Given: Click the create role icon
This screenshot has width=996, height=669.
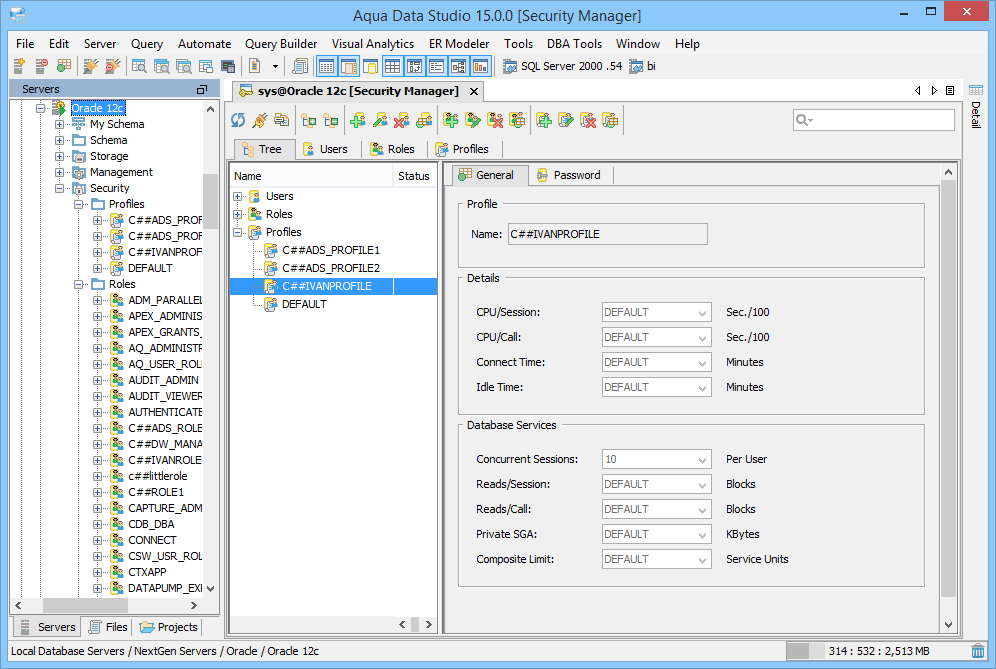Looking at the screenshot, I should coord(451,120).
